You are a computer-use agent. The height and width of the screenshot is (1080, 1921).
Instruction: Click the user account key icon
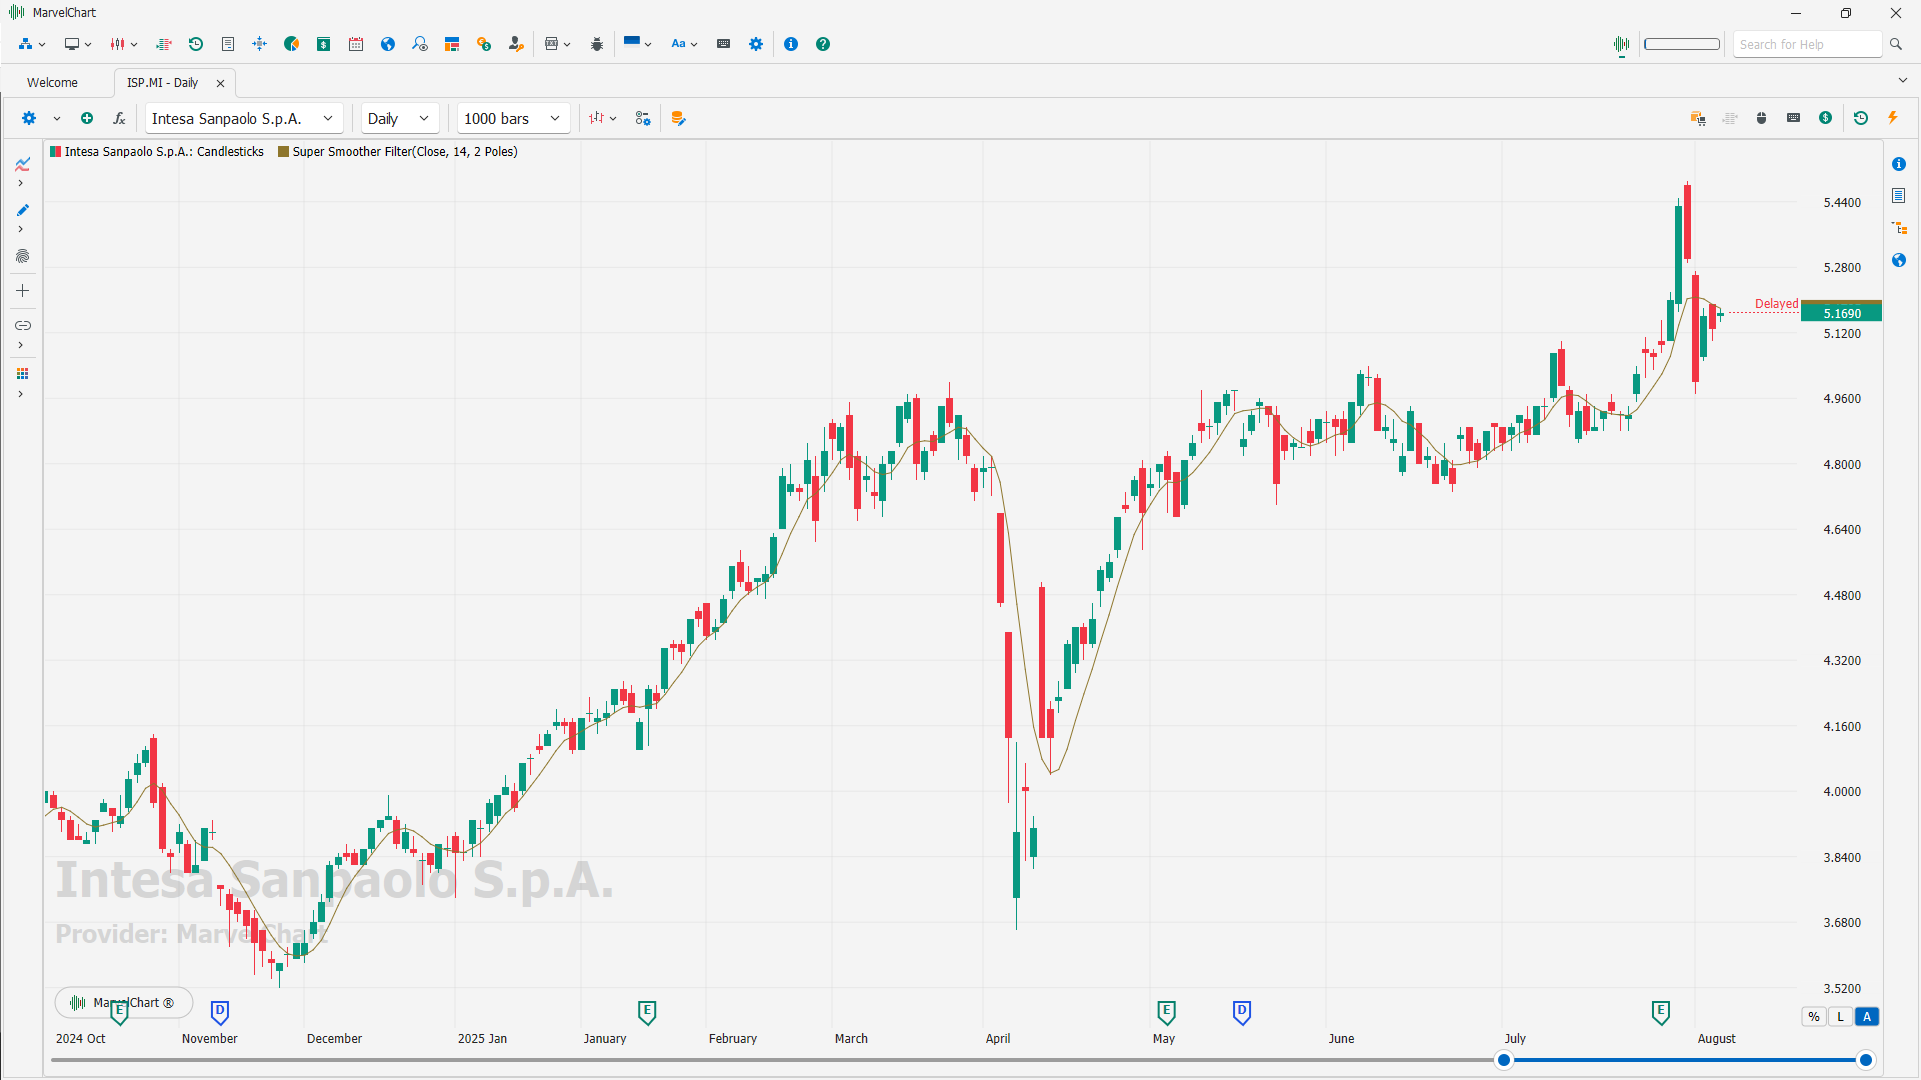(516, 44)
